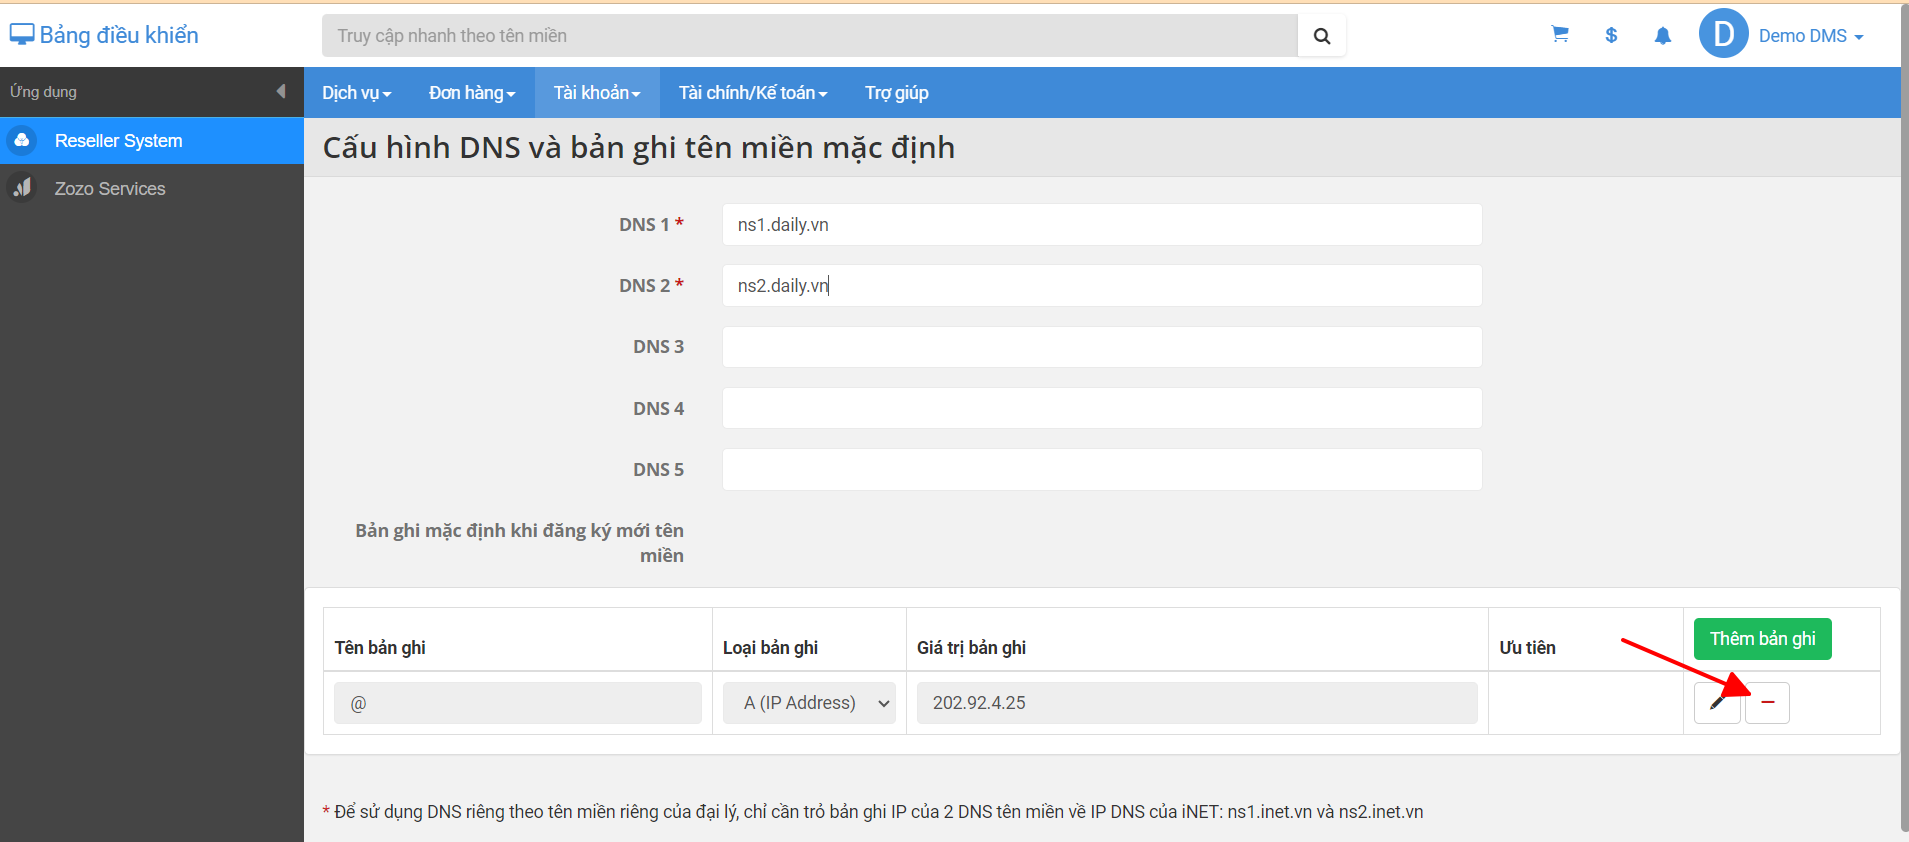This screenshot has height=842, width=1909.
Task: Open the Trợ giúp menu item
Action: (x=896, y=93)
